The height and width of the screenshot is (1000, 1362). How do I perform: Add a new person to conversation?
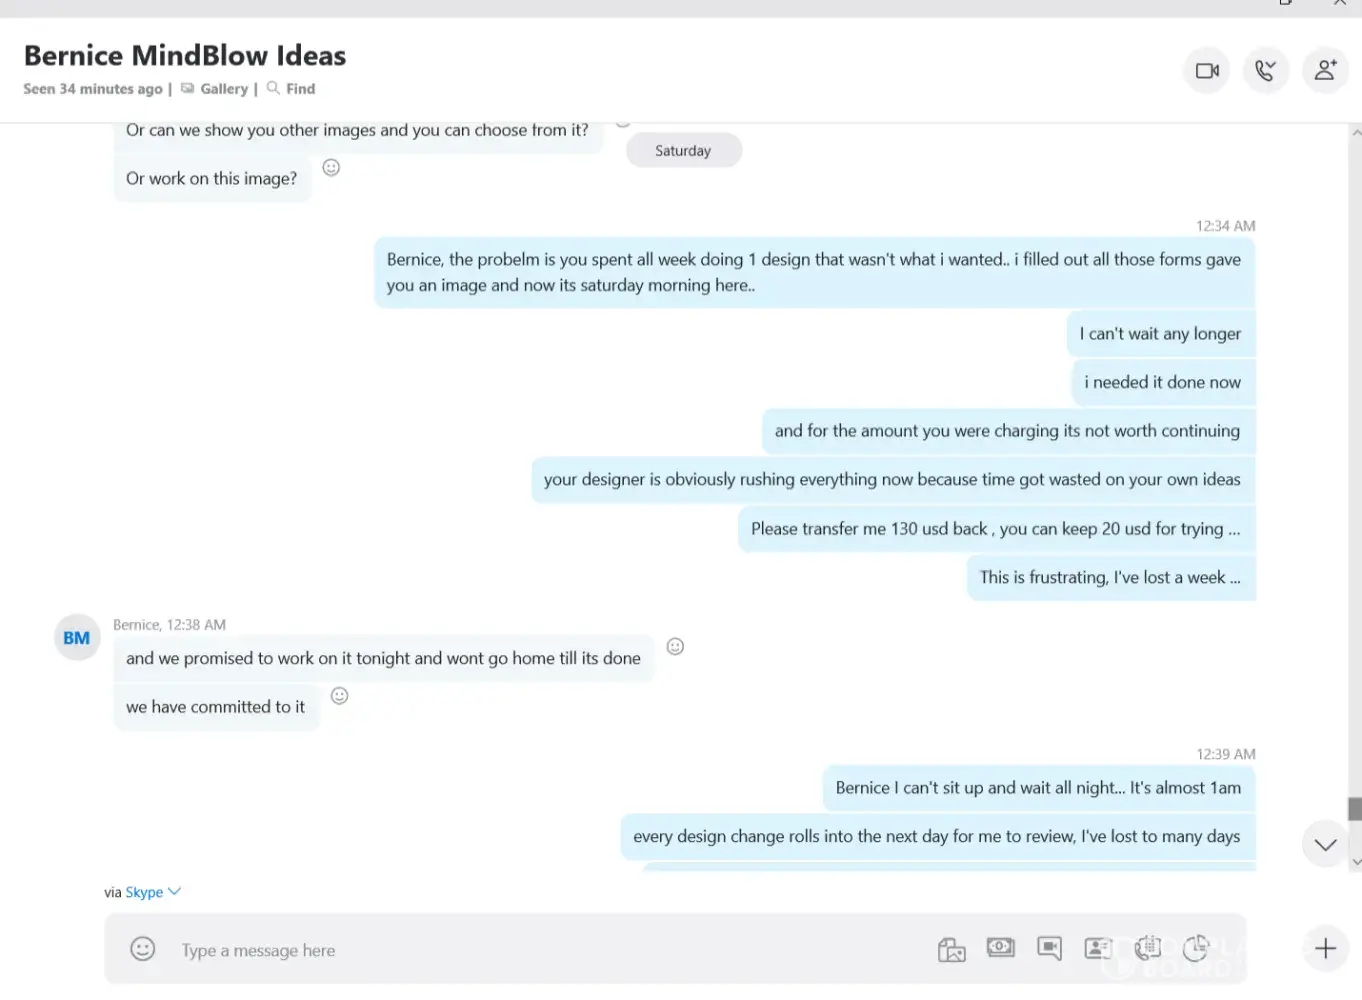pyautogui.click(x=1325, y=71)
